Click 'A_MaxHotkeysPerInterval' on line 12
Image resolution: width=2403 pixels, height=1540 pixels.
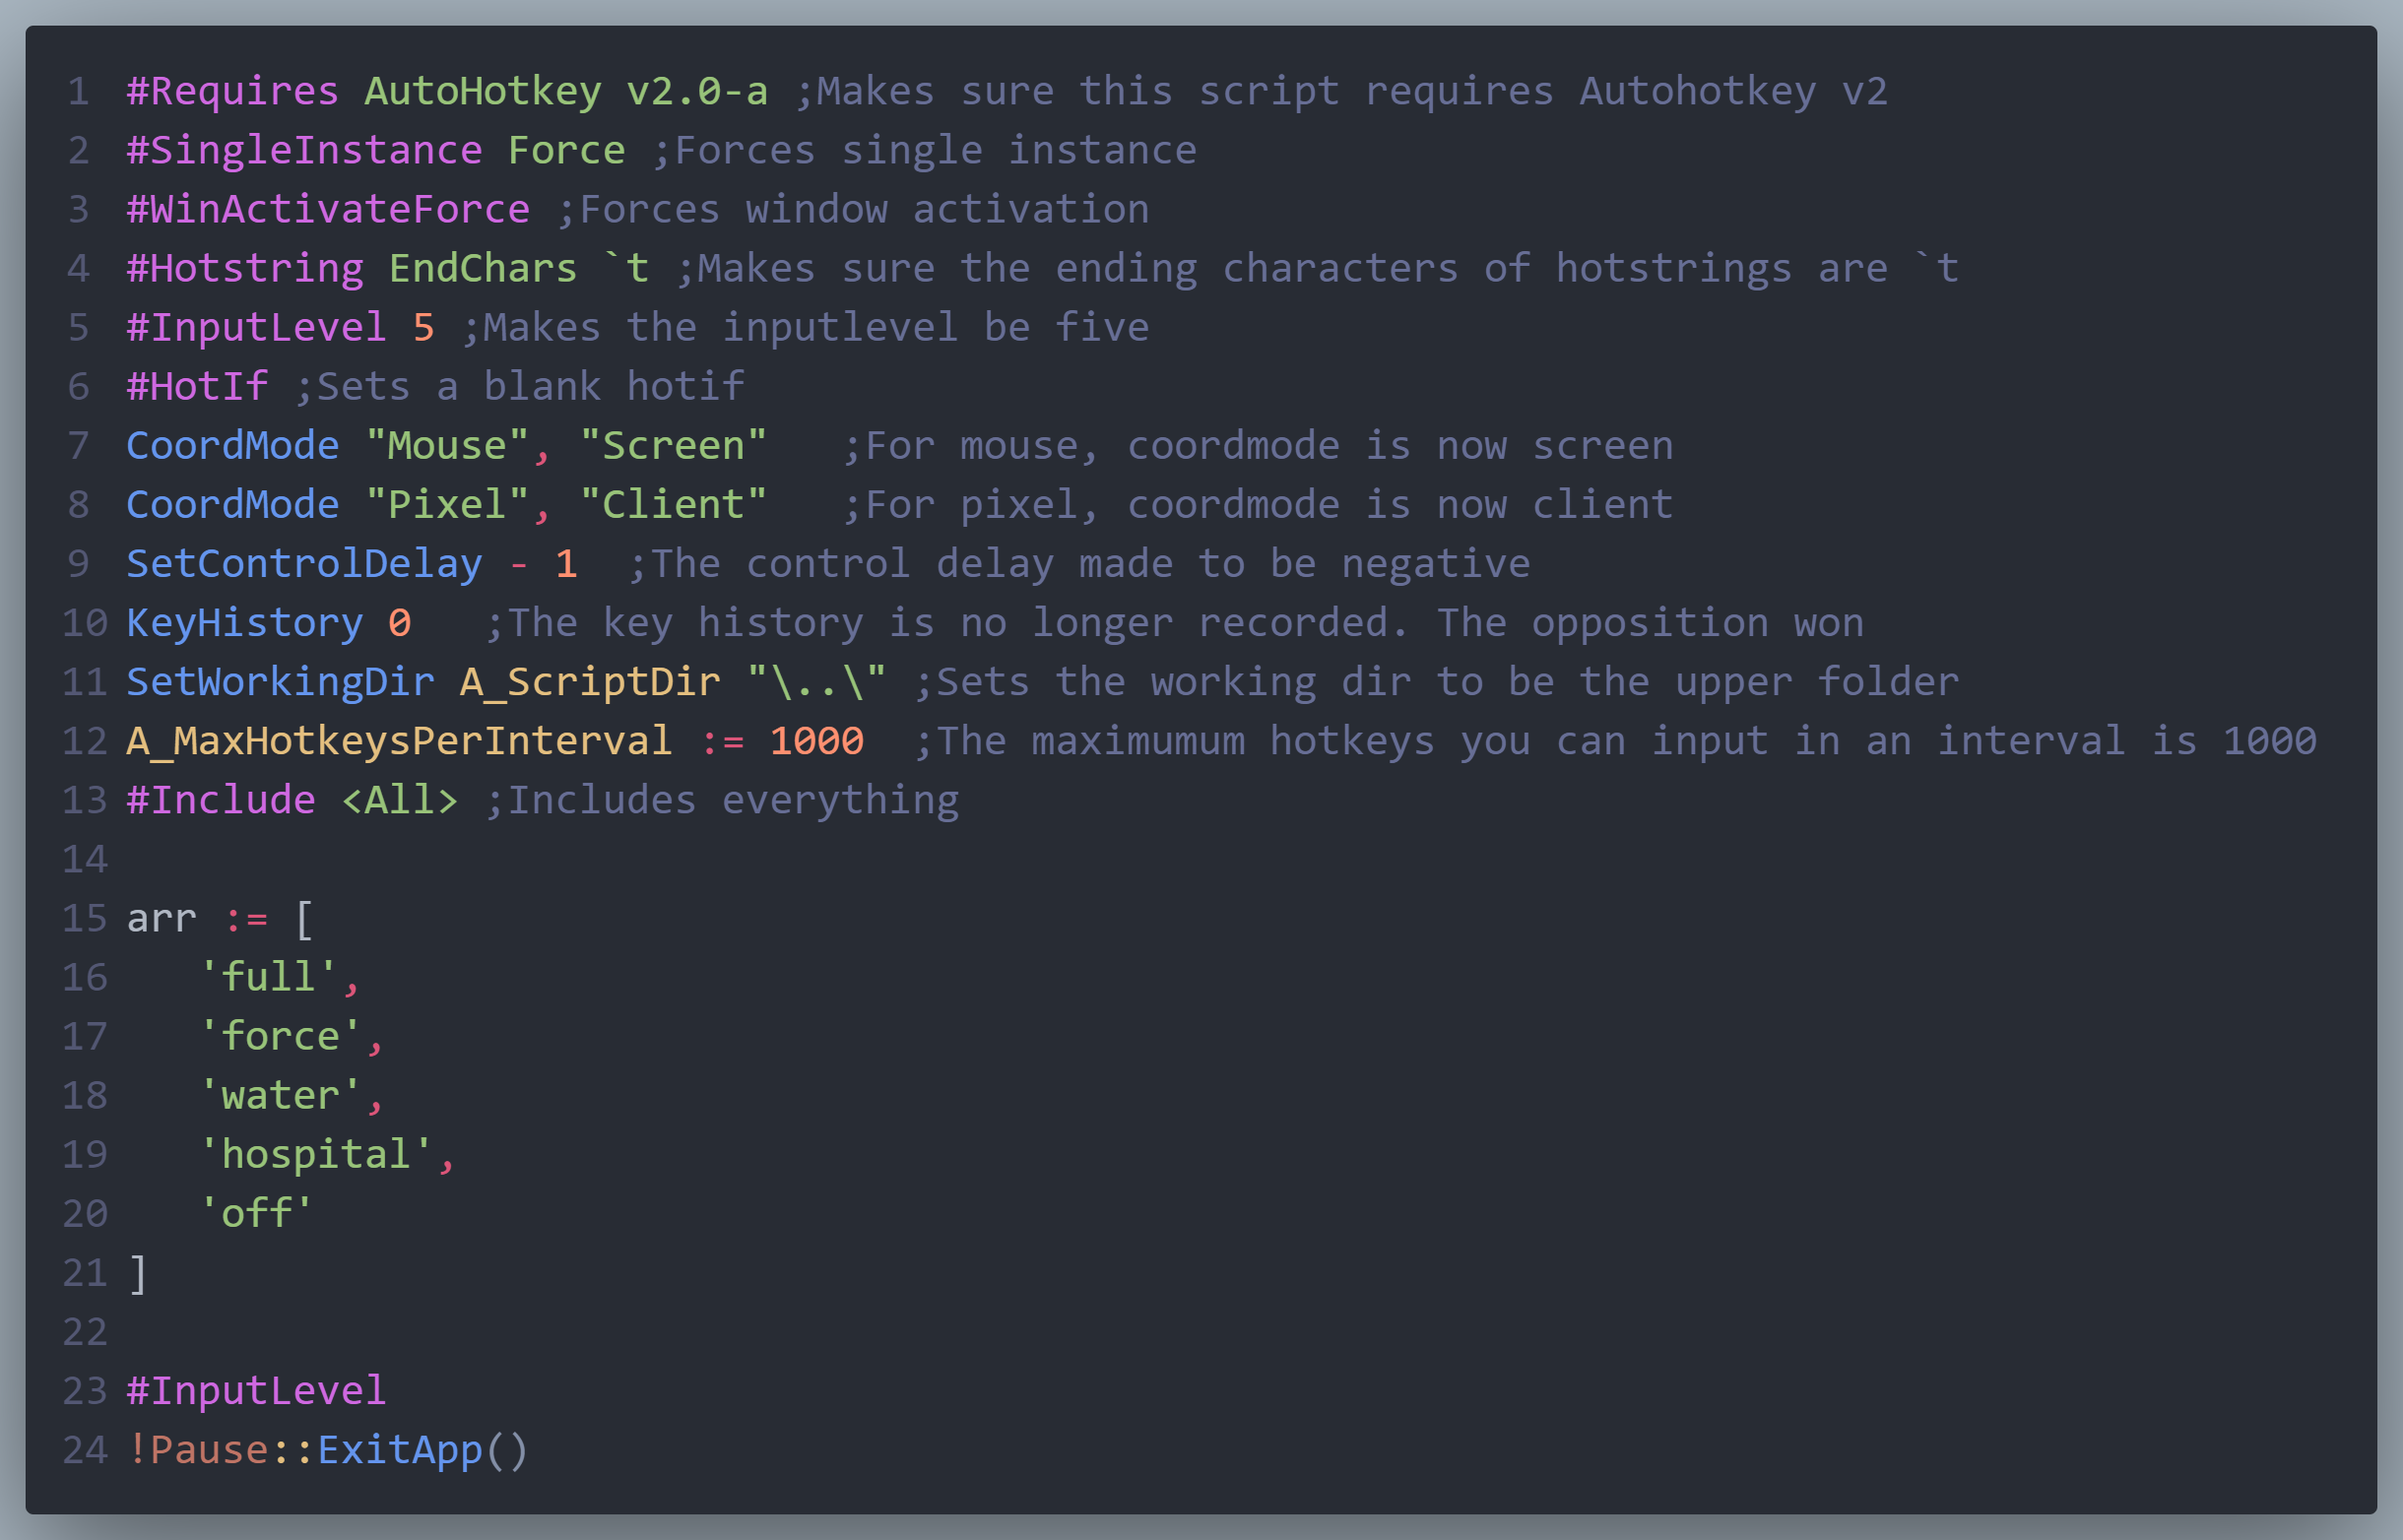399,741
